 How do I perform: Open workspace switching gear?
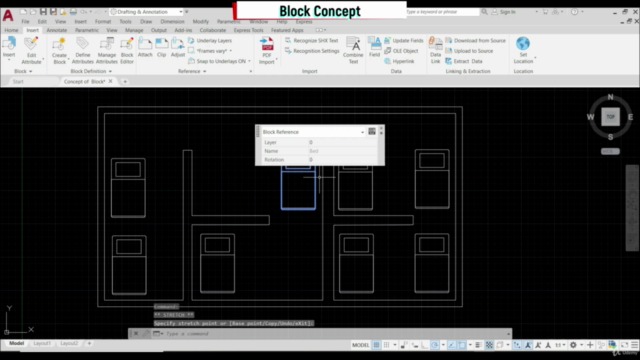(x=573, y=345)
